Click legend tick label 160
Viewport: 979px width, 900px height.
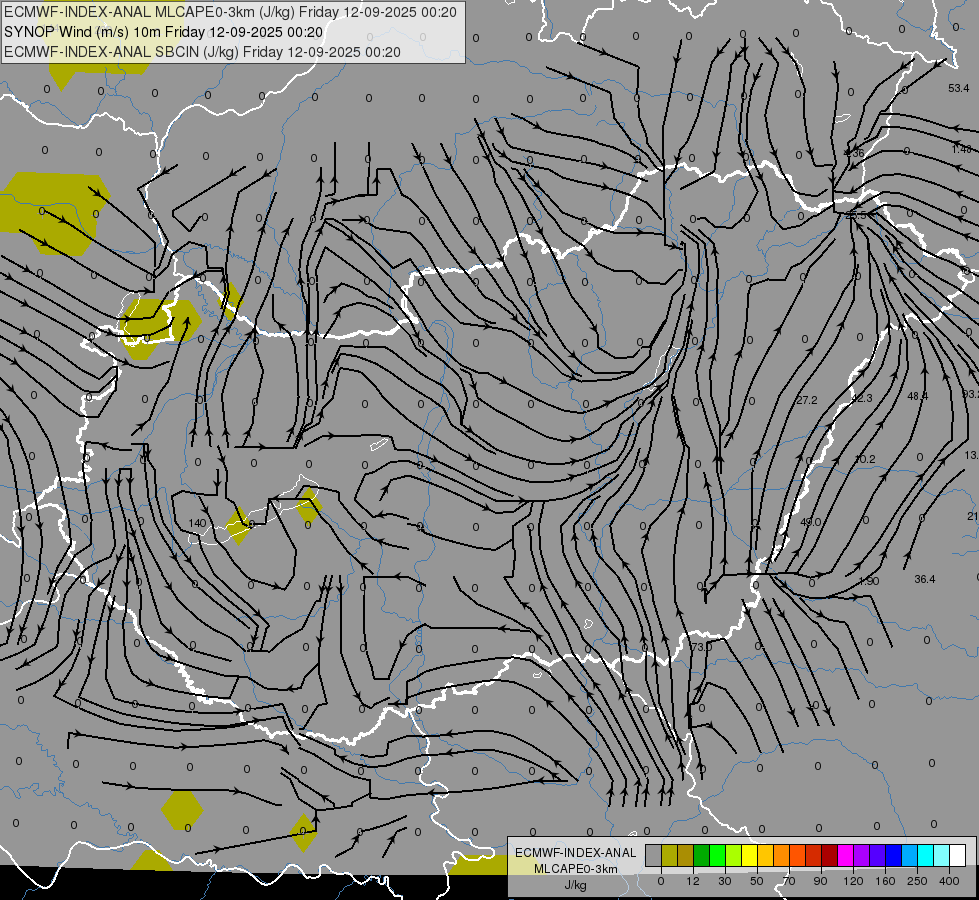(885, 881)
